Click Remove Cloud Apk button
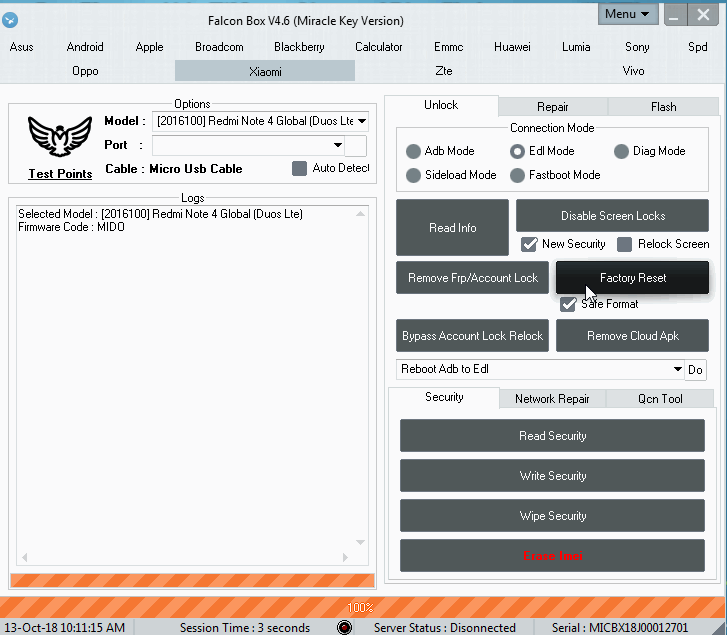Screen dimensions: 727x635 pos(632,336)
